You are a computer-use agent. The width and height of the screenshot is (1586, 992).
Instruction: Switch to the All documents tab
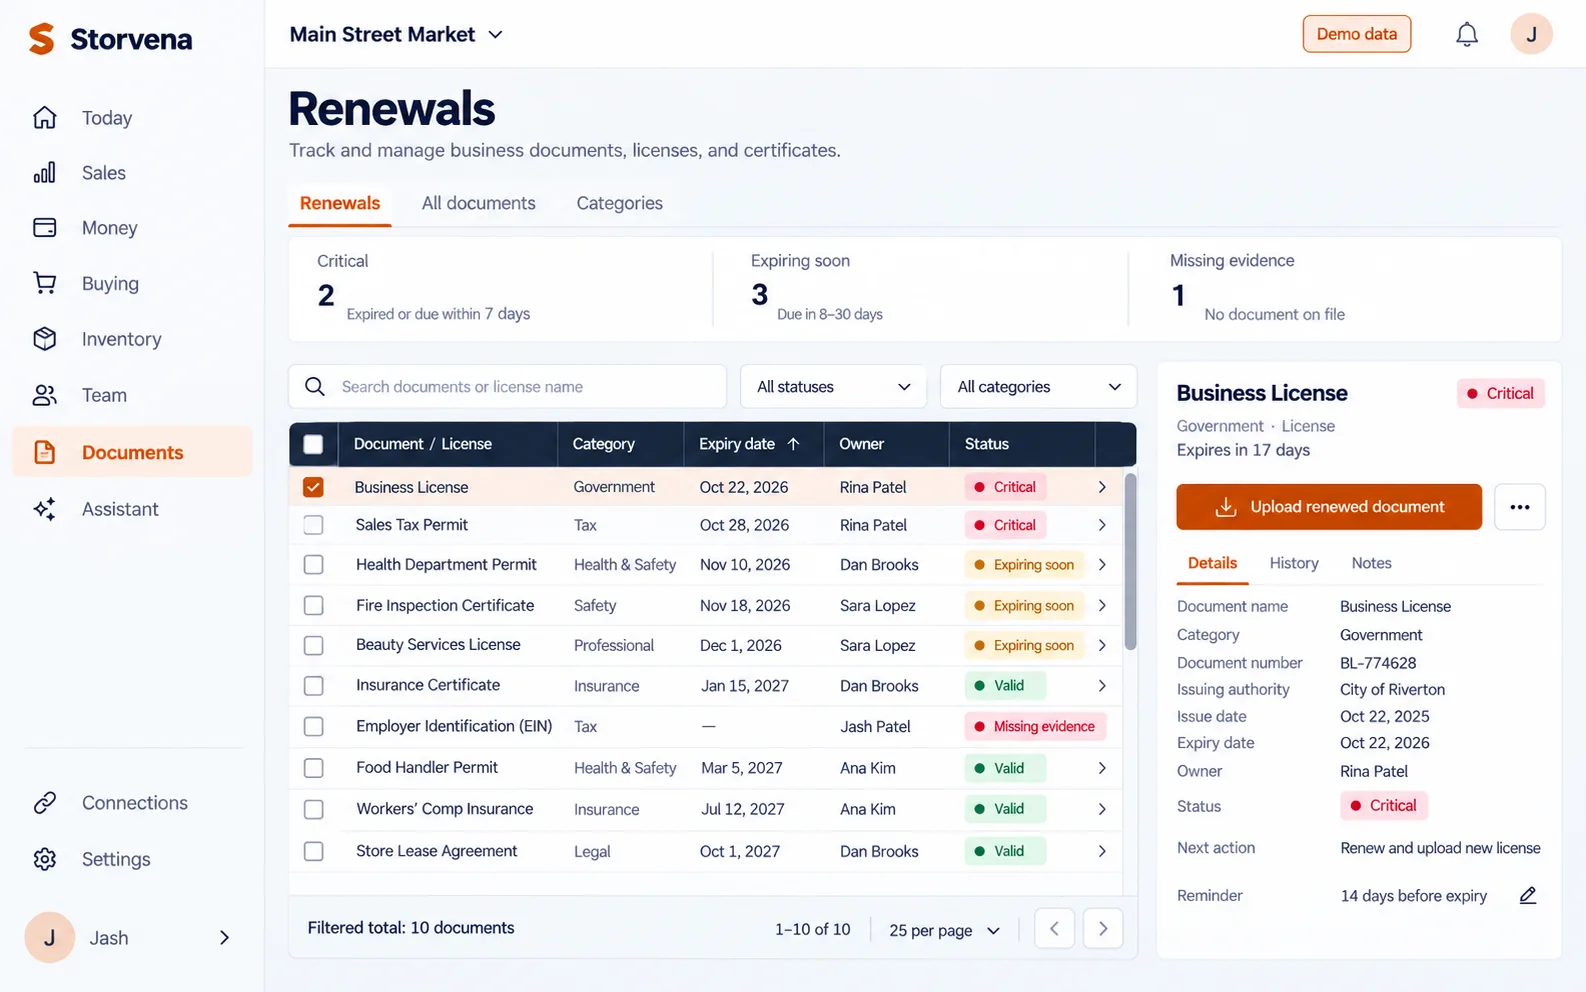click(x=479, y=203)
